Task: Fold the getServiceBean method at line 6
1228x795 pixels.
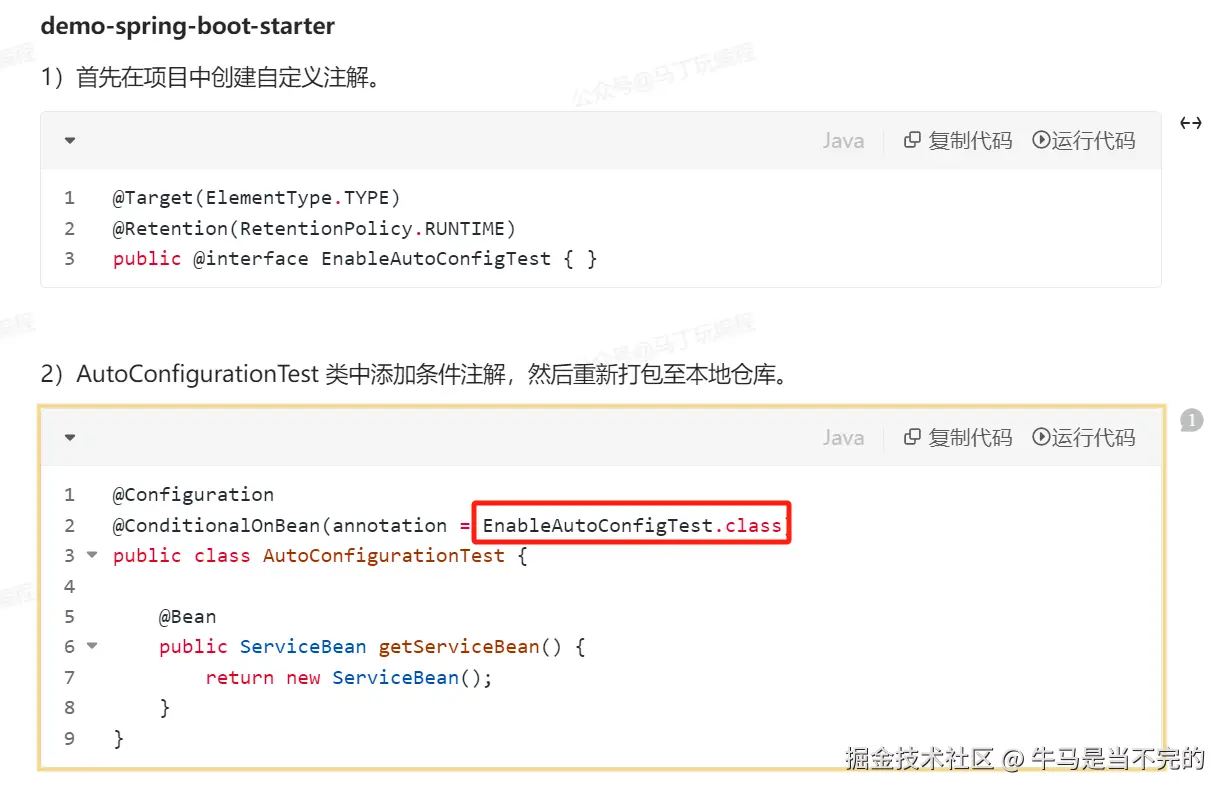Action: pyautogui.click(x=92, y=646)
